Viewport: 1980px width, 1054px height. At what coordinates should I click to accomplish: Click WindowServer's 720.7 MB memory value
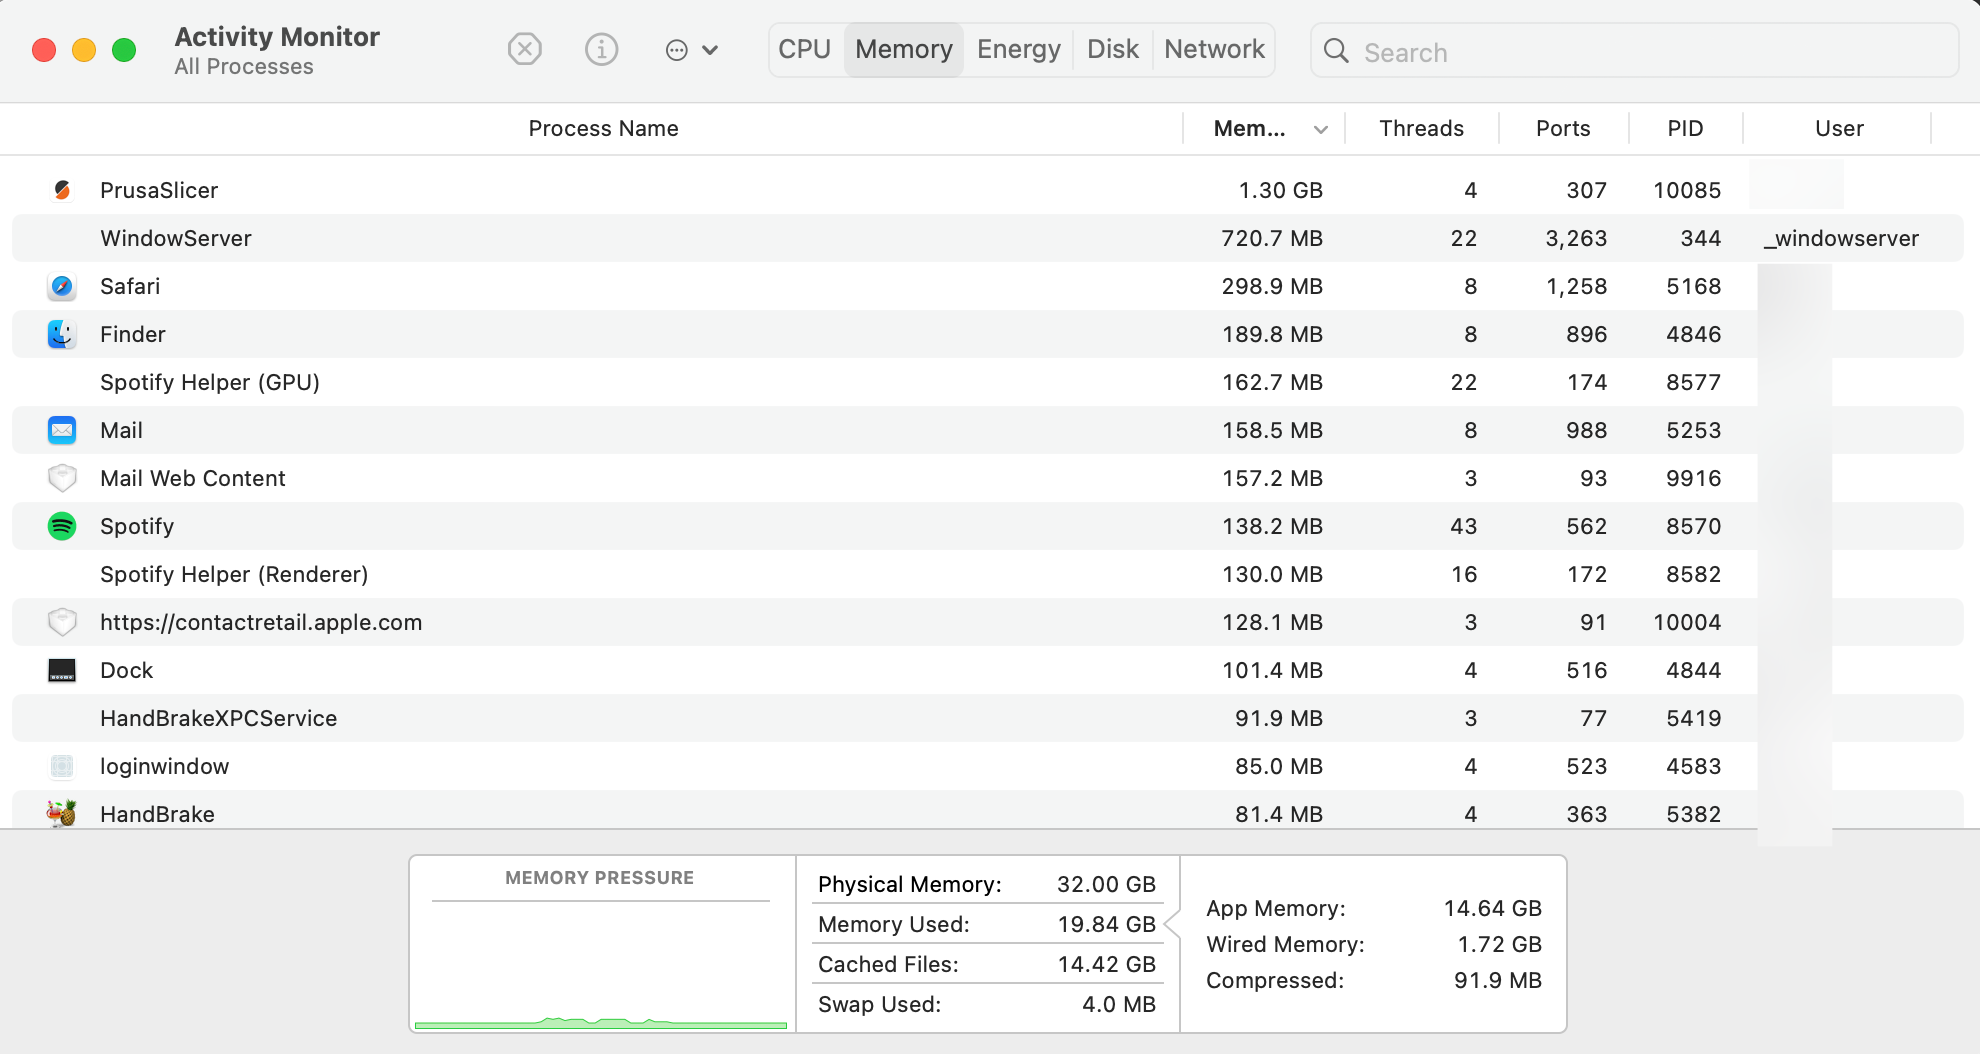(1272, 238)
